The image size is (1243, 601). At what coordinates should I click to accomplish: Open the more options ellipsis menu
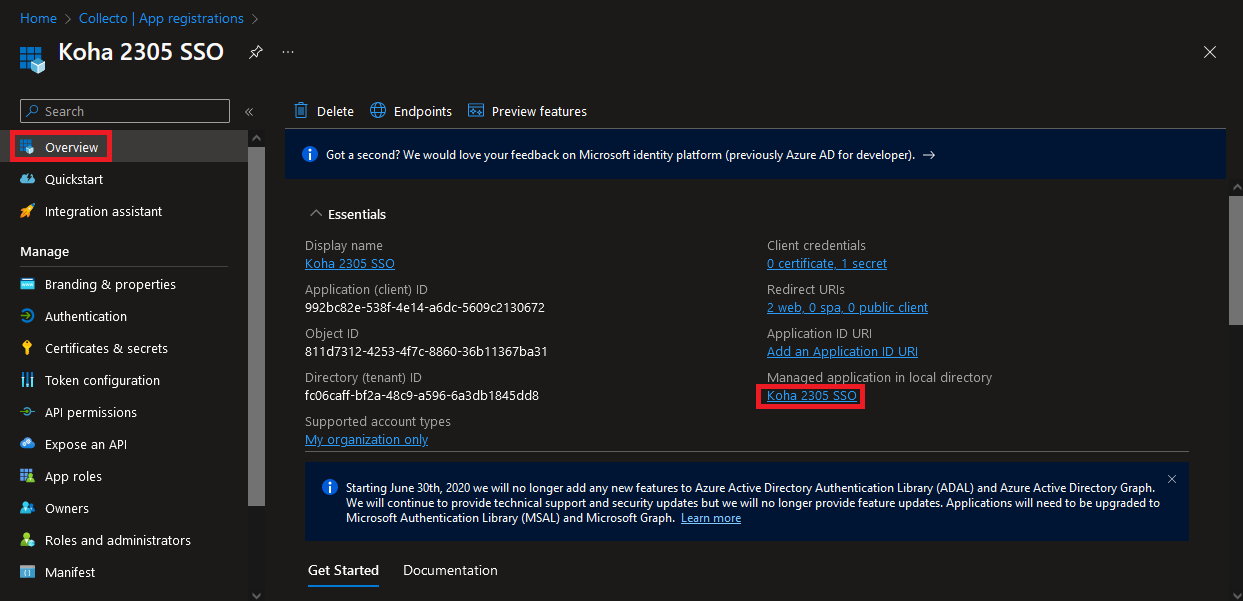tap(288, 52)
